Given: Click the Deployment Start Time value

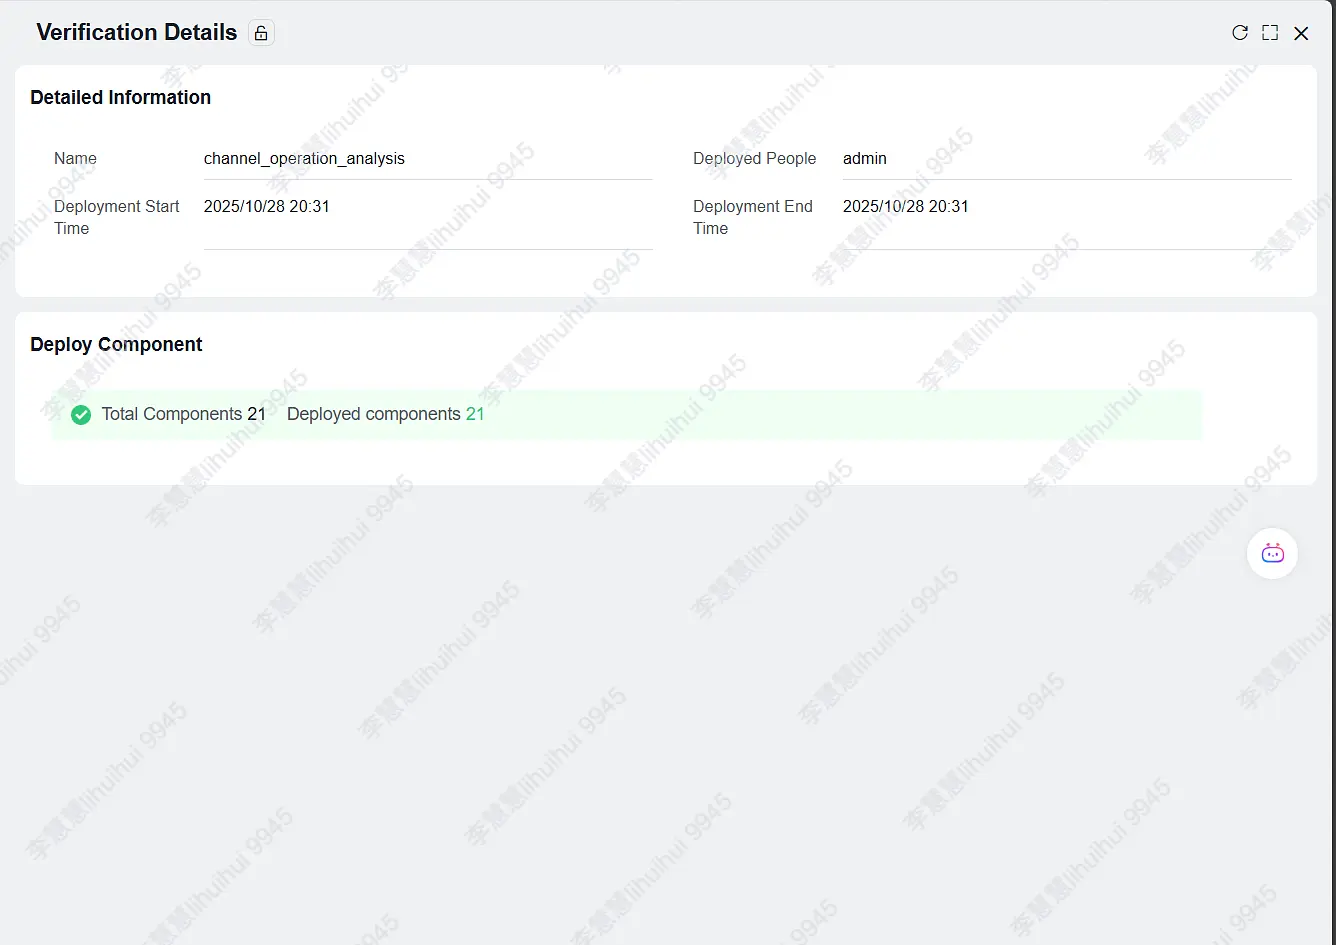Looking at the screenshot, I should click(267, 206).
